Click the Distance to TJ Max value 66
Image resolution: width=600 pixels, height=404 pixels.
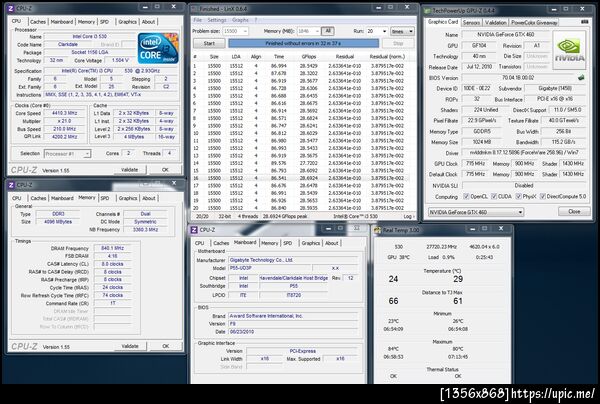coord(393,301)
